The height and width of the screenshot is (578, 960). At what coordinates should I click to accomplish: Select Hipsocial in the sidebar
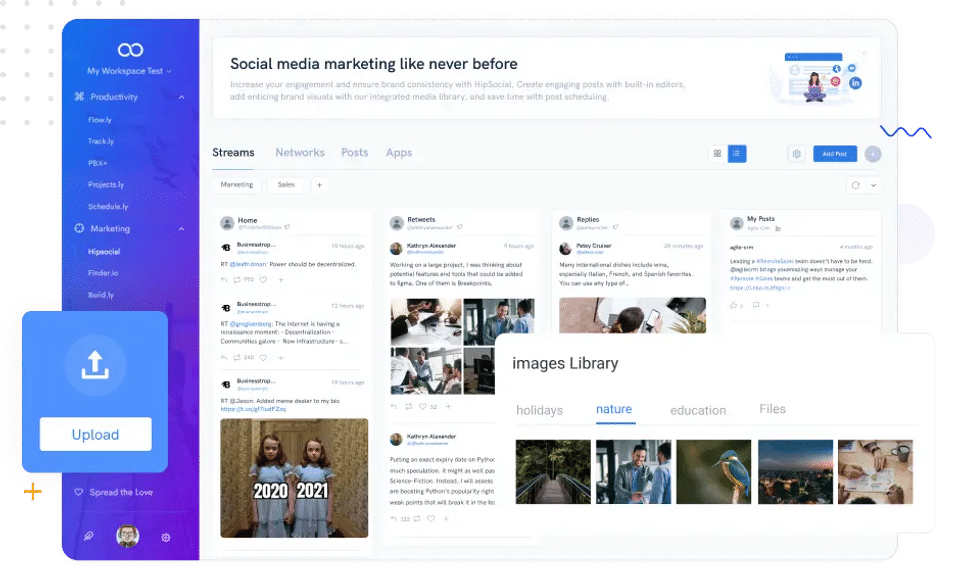(104, 252)
